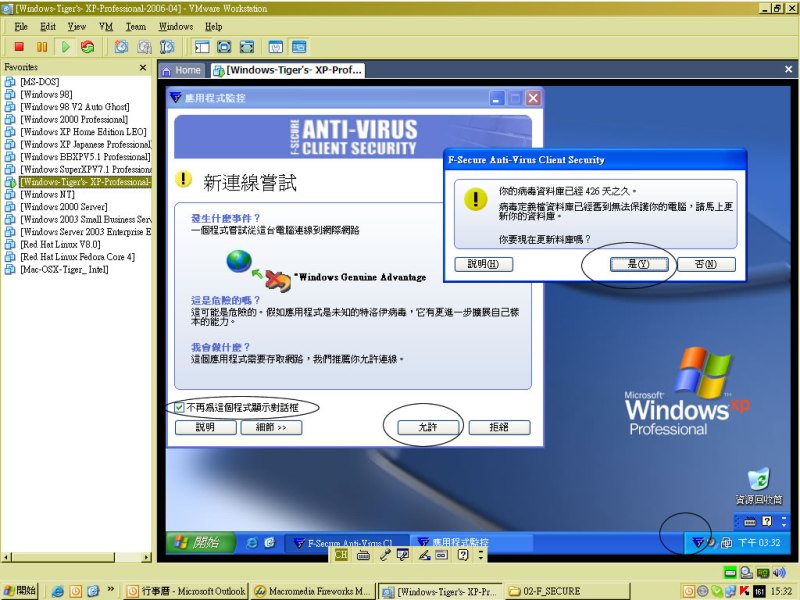Viewport: 800px width, 600px height.
Task: Click the CH language bar indicator
Action: coord(341,555)
